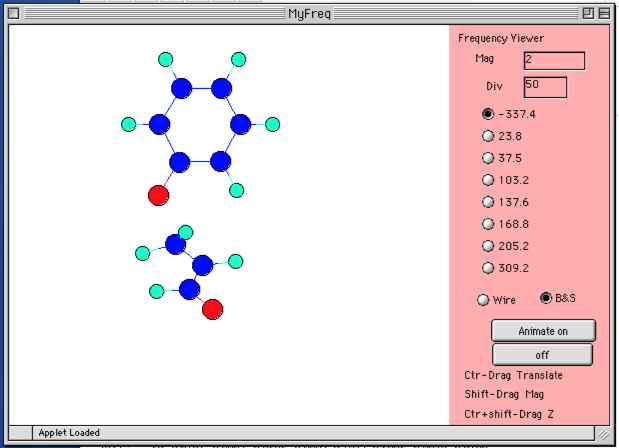
Task: Click the red atom on benzene ring
Action: [158, 195]
